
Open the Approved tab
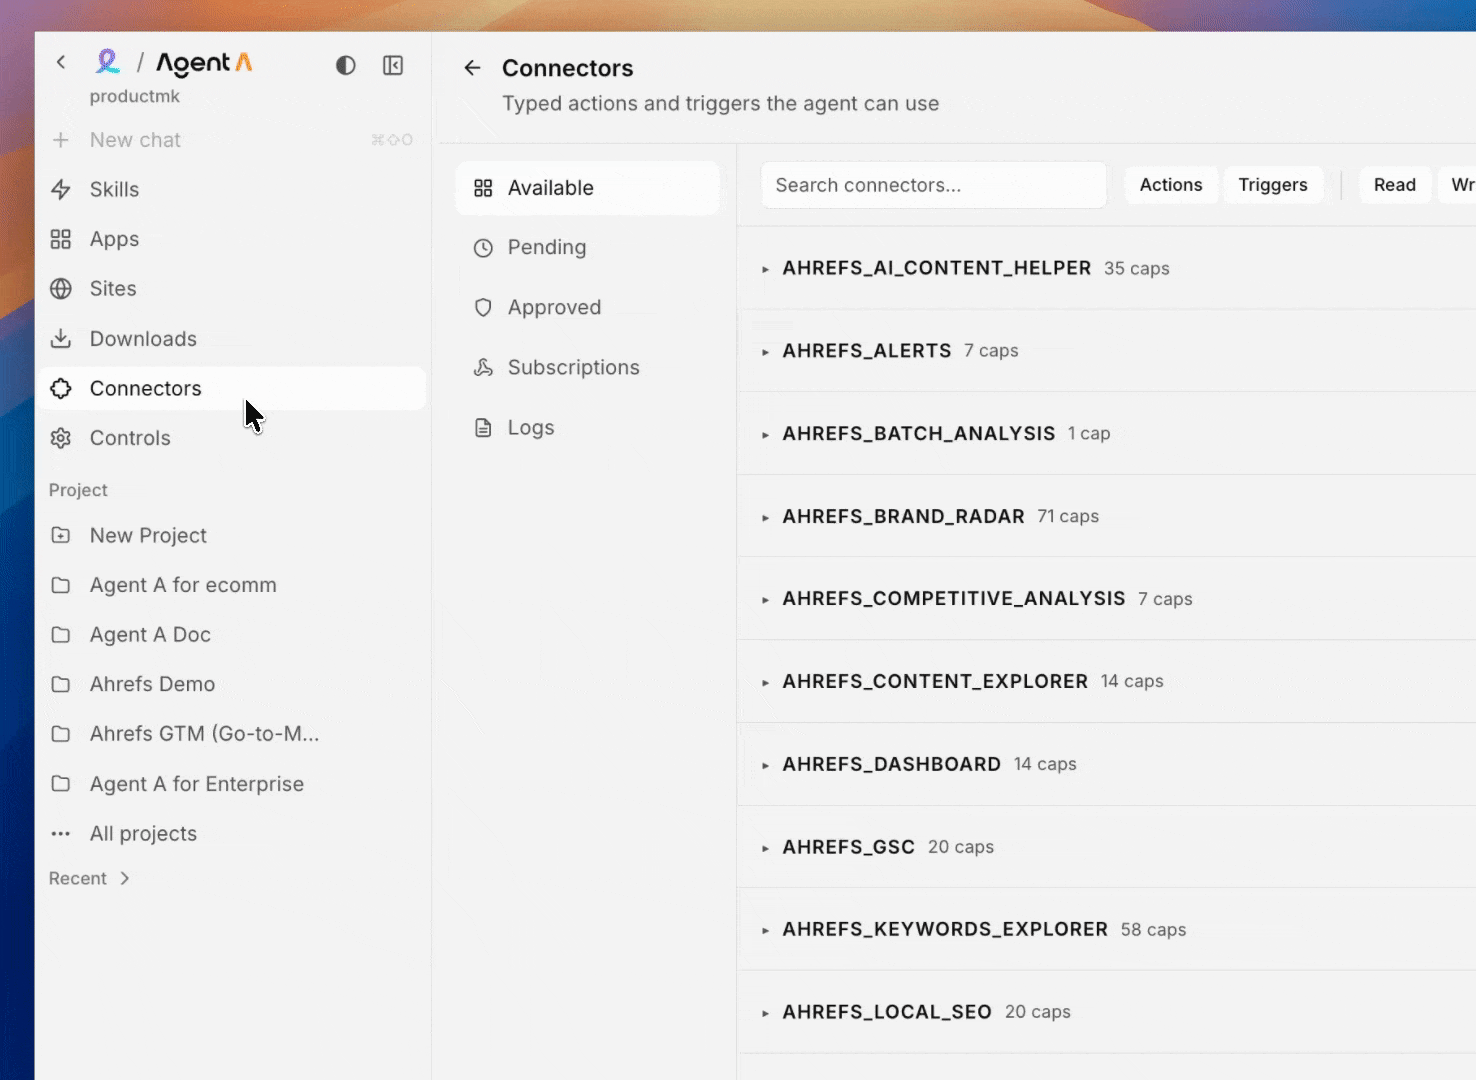coord(587,308)
